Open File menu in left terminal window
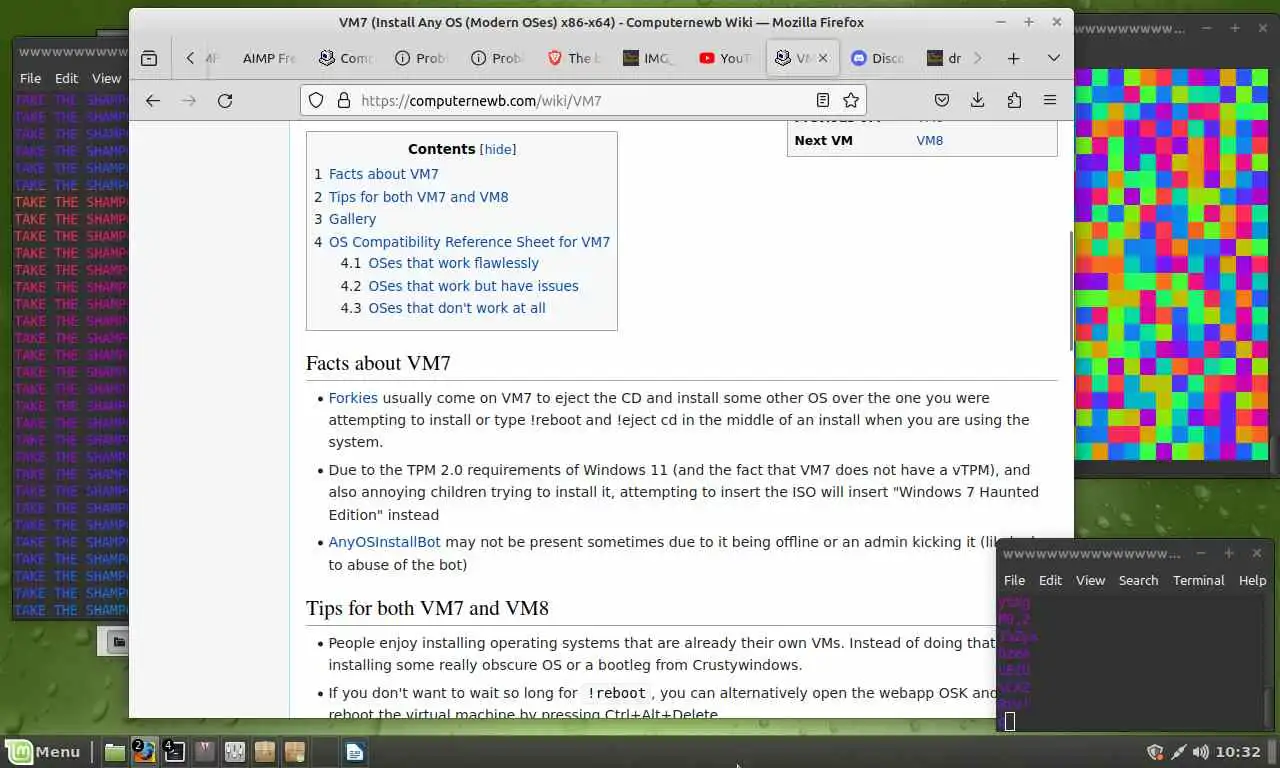This screenshot has width=1280, height=768. coord(30,78)
